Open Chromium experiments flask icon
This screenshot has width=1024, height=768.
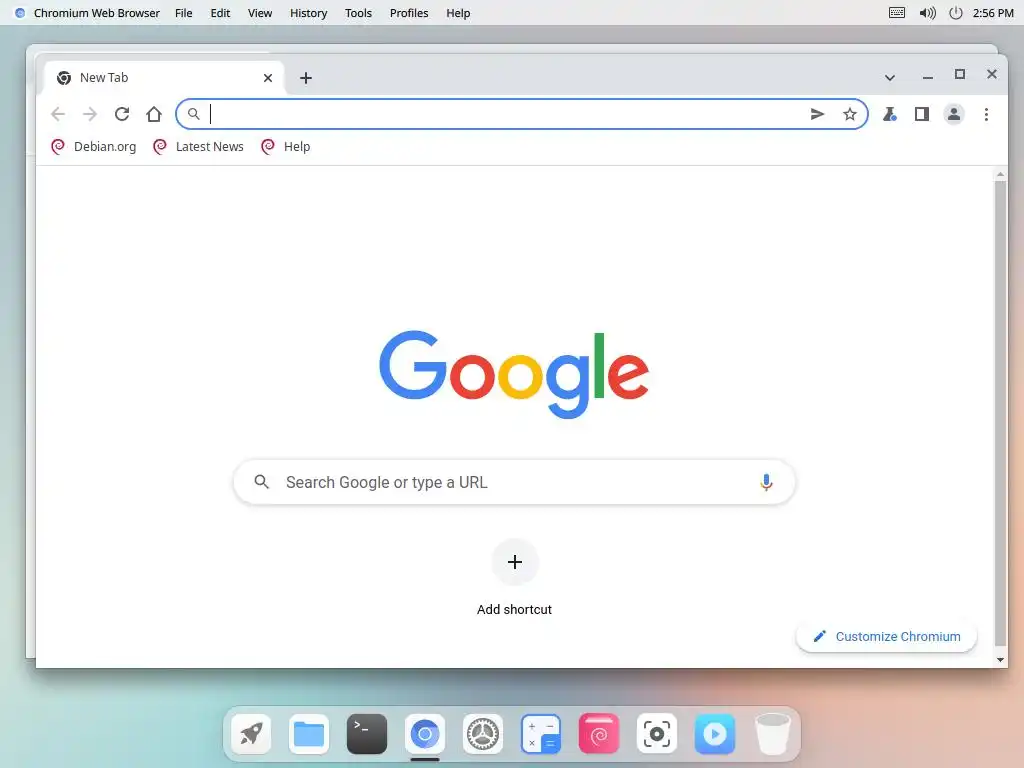(889, 114)
